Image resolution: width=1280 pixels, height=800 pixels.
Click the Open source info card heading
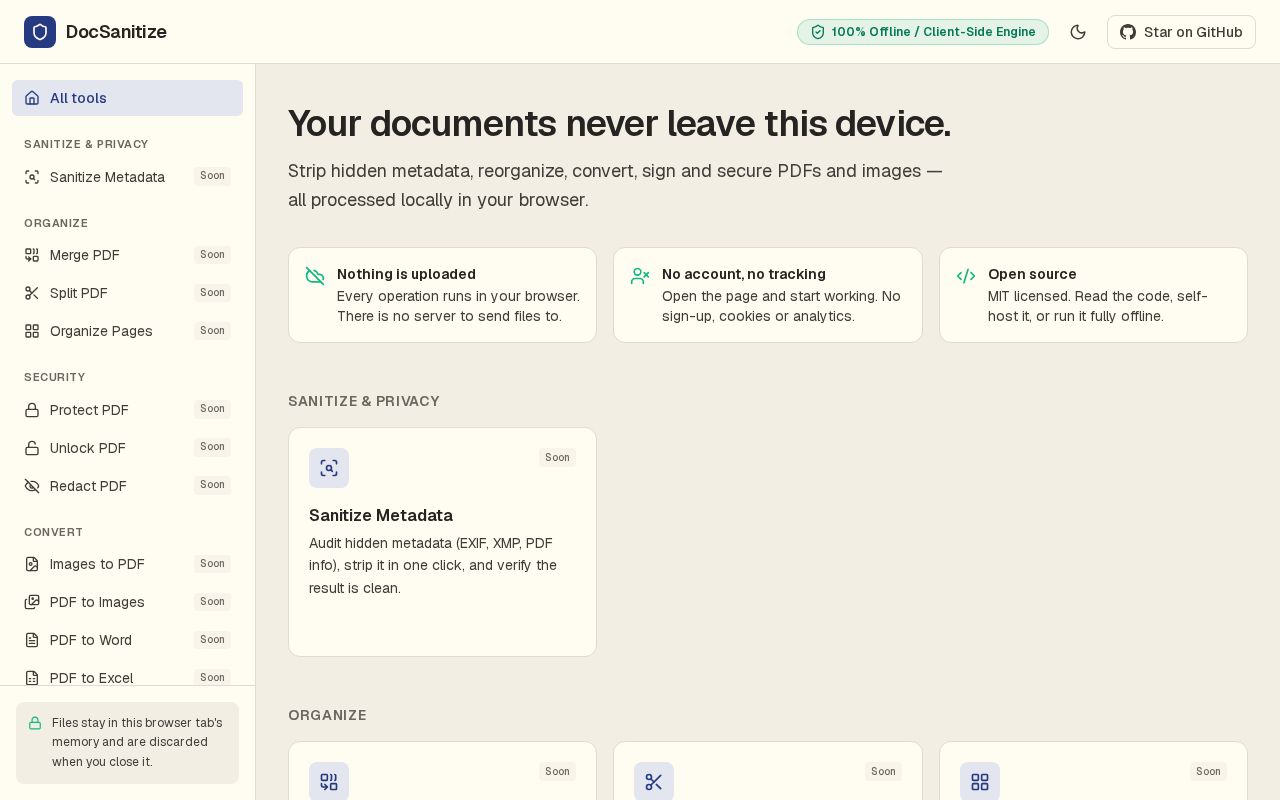[x=1032, y=274]
